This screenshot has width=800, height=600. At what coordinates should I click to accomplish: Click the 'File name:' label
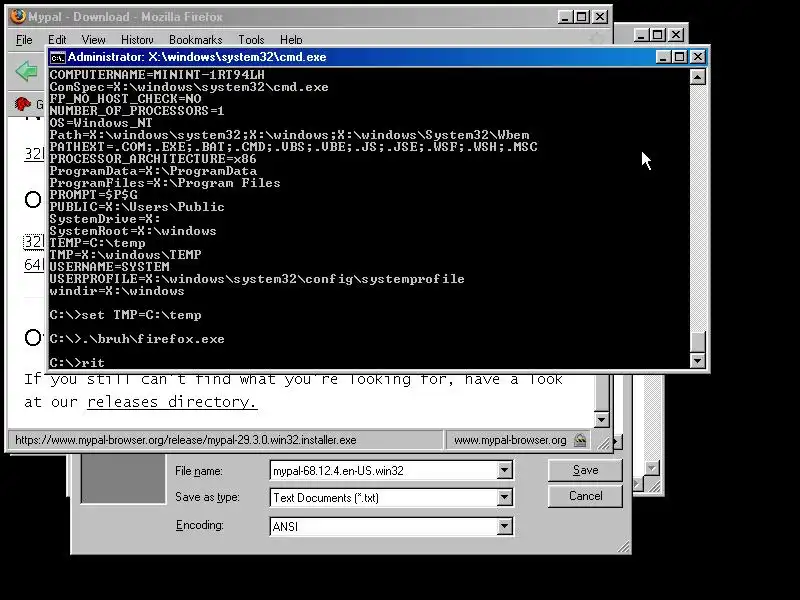199,471
